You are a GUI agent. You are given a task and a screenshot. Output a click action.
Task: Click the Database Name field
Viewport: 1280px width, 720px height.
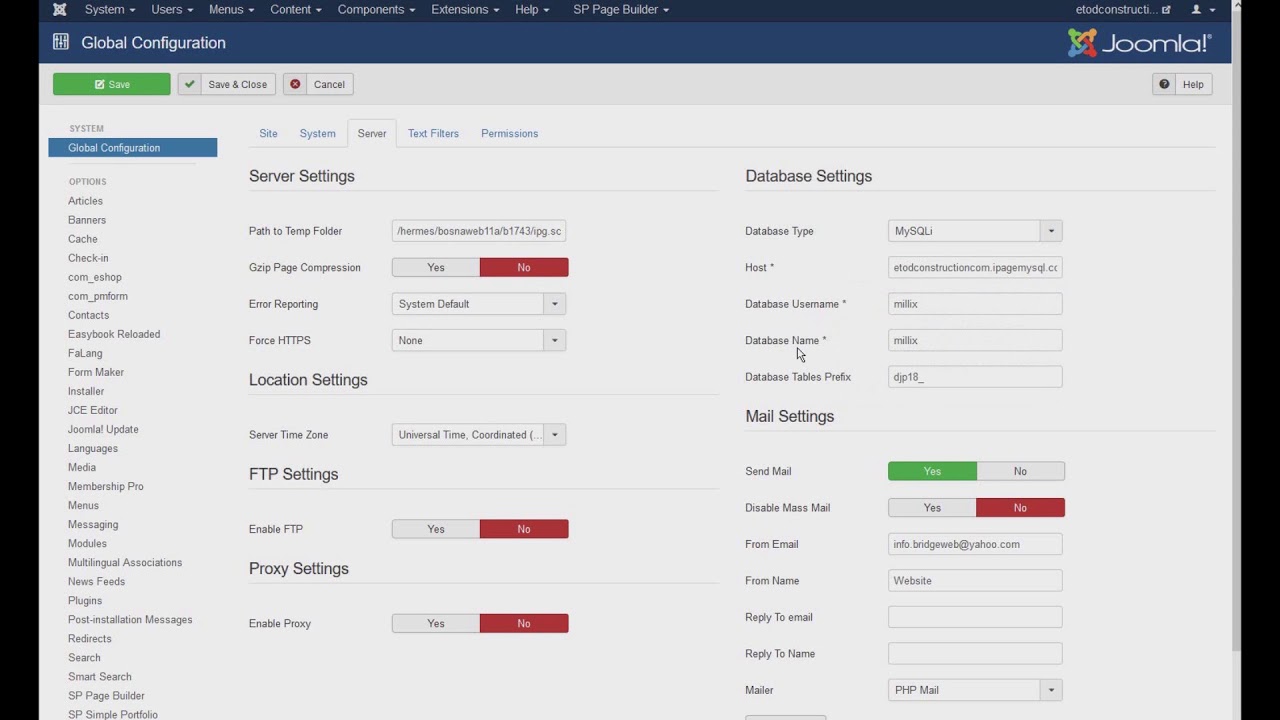[x=975, y=340]
